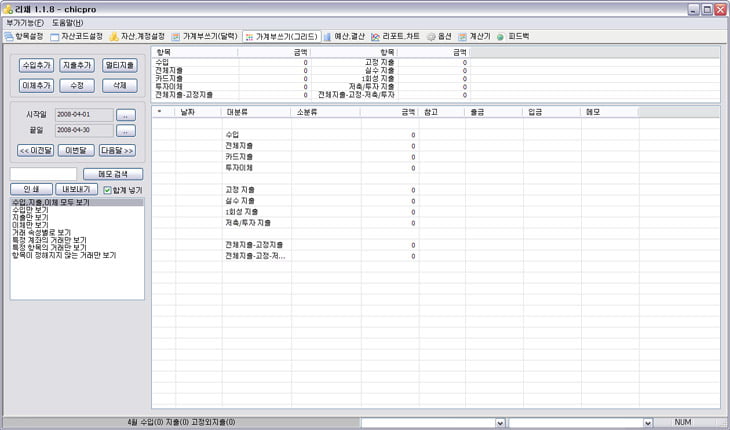Open the 도움말 menu
The height and width of the screenshot is (430, 730).
[68, 22]
